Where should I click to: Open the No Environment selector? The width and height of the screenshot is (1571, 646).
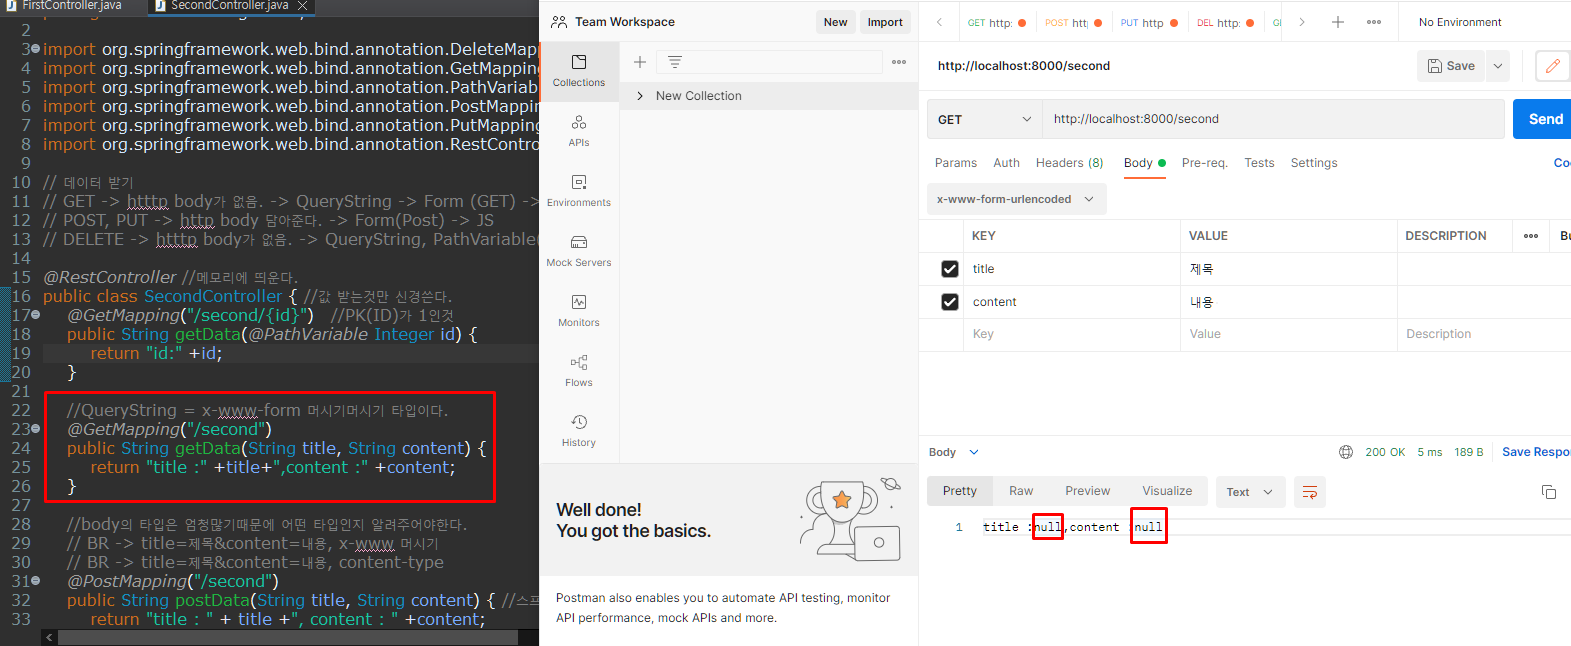tap(1460, 22)
